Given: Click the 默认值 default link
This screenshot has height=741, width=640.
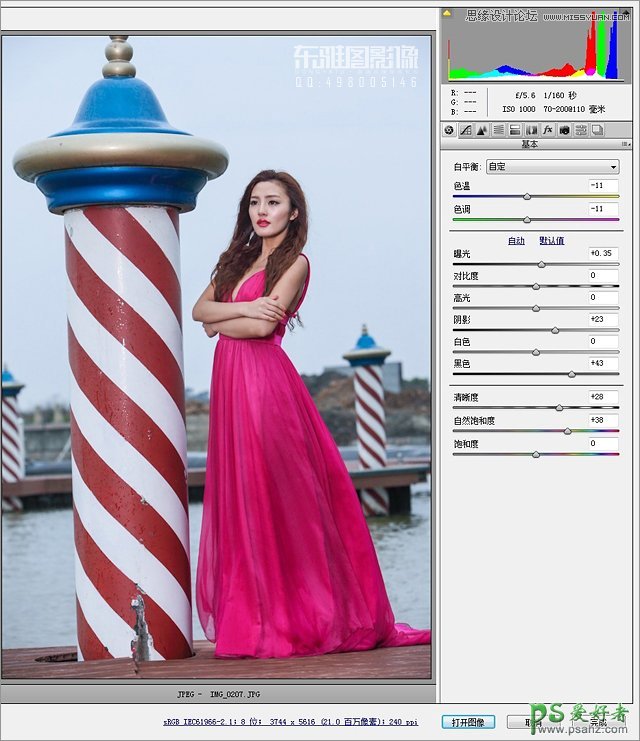Looking at the screenshot, I should (551, 241).
